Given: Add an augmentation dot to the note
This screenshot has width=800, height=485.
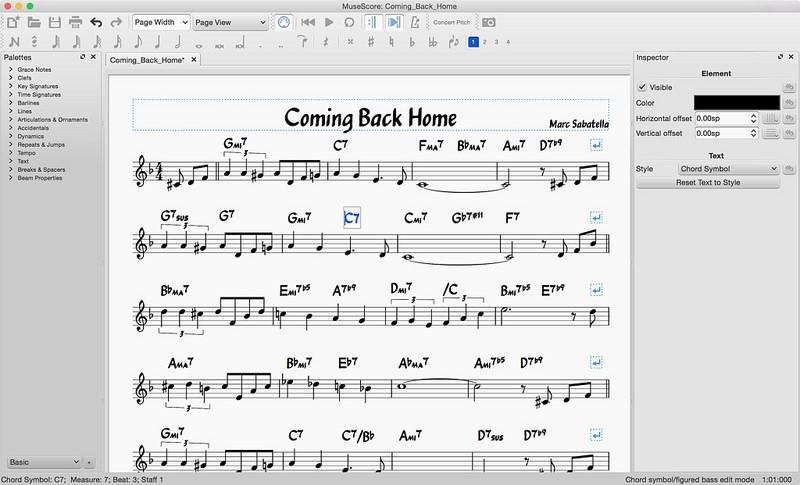Looking at the screenshot, I should pyautogui.click(x=261, y=45).
